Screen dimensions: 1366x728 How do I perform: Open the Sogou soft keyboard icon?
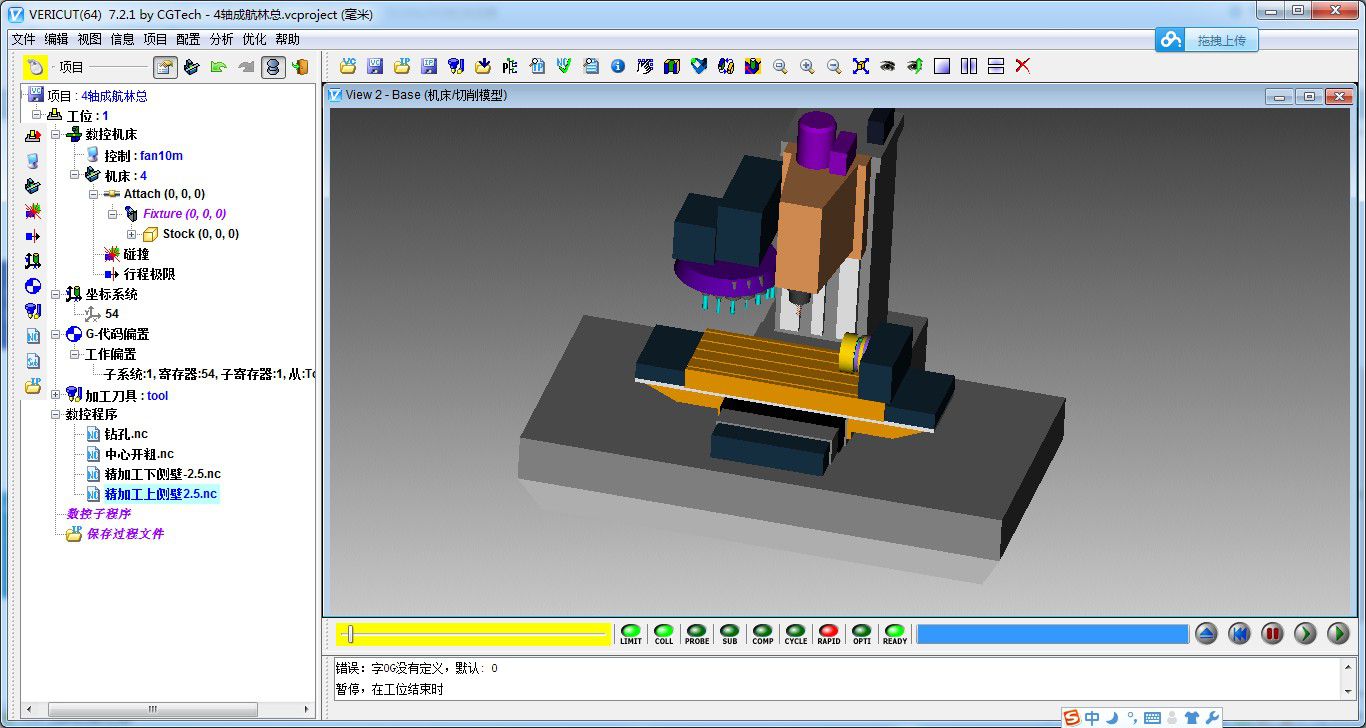[1152, 717]
